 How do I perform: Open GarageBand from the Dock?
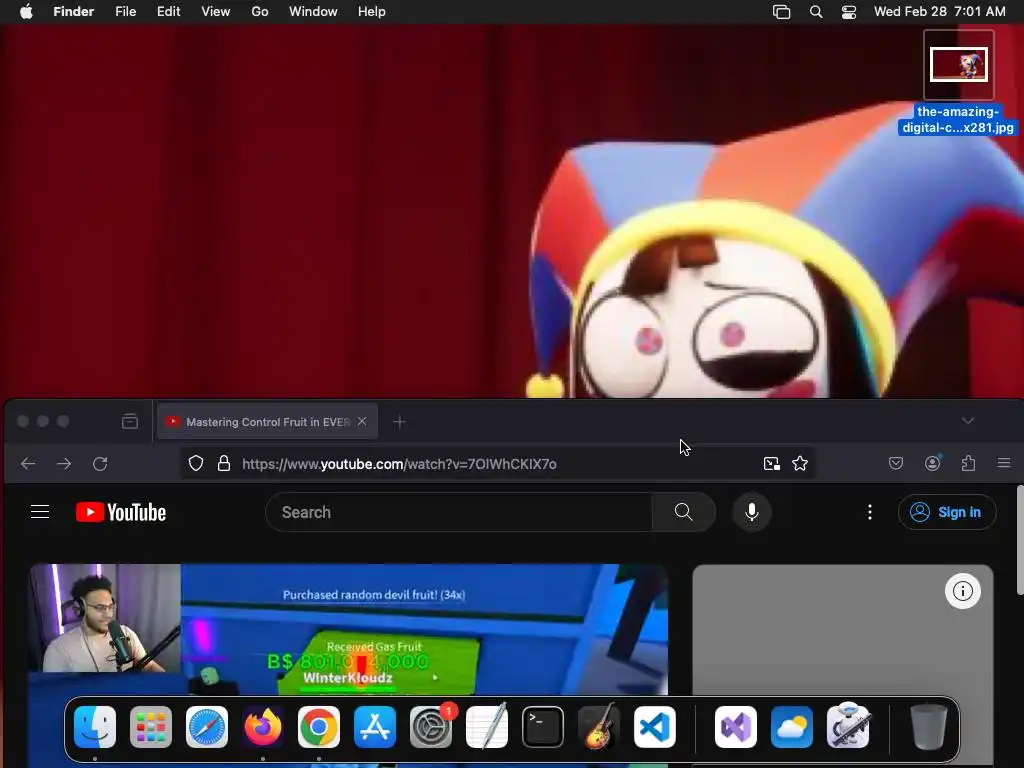599,727
